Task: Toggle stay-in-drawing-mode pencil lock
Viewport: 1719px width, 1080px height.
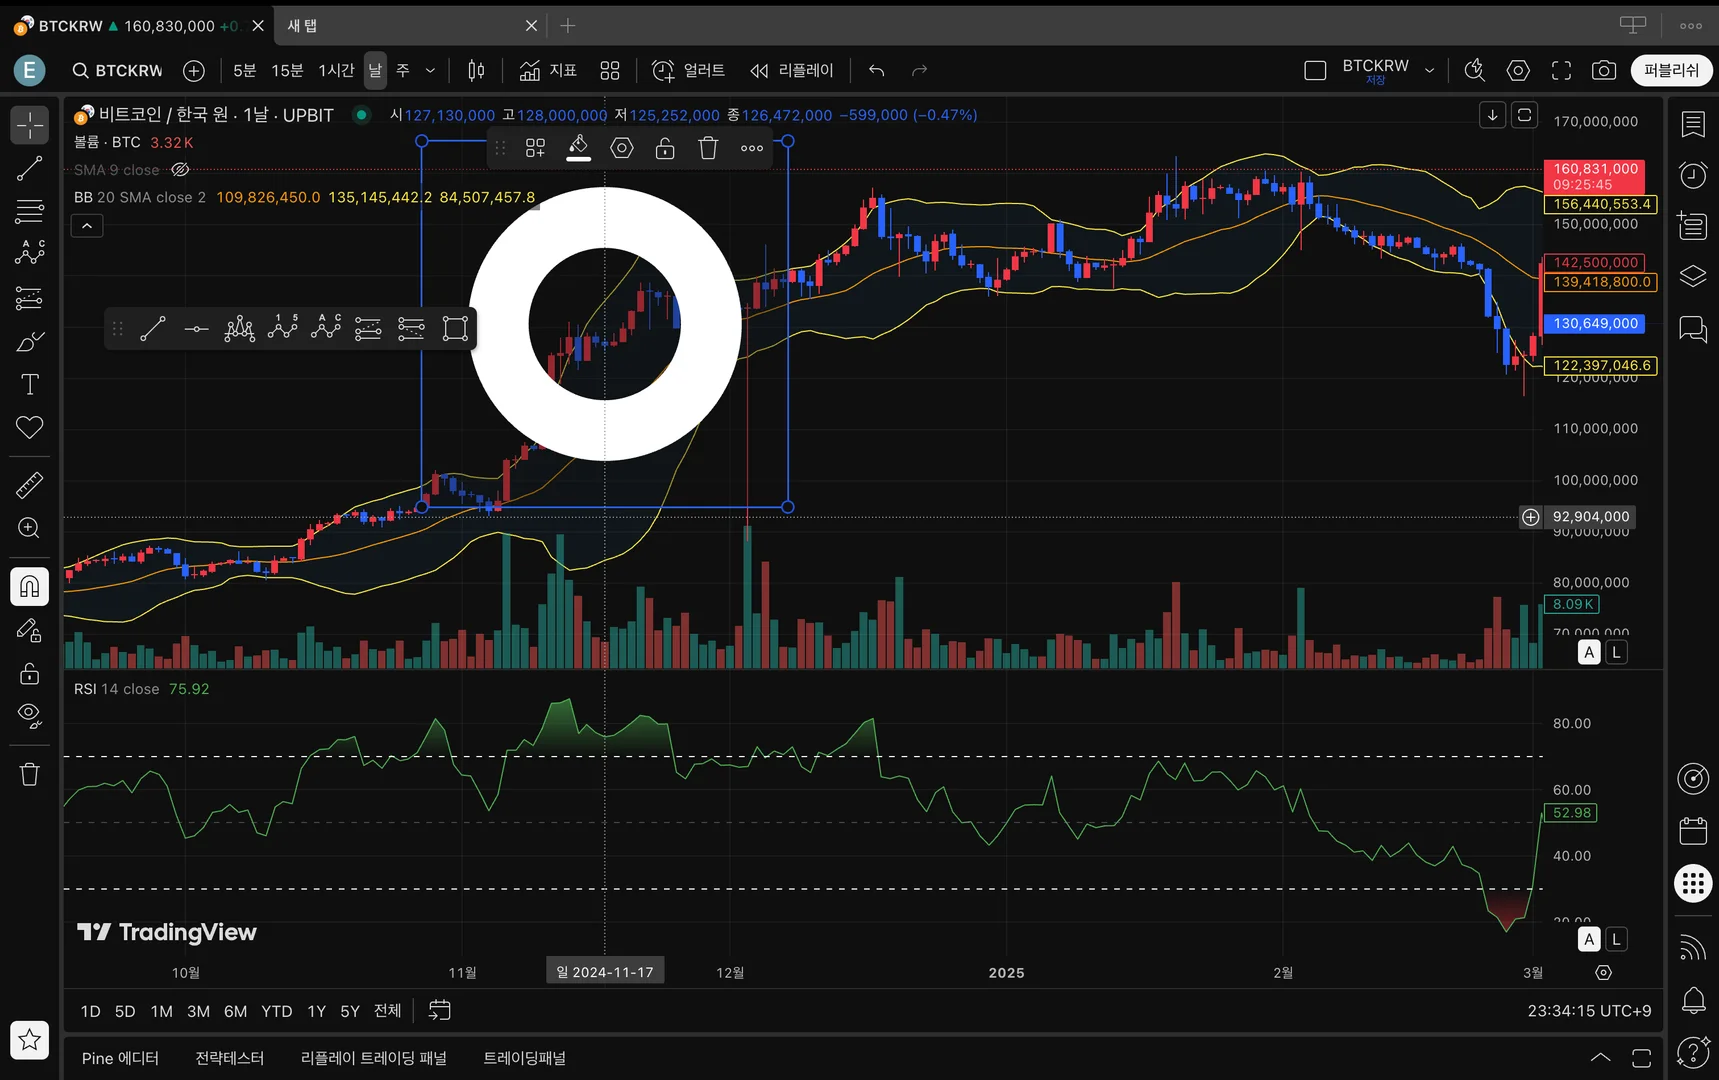Action: tap(30, 630)
